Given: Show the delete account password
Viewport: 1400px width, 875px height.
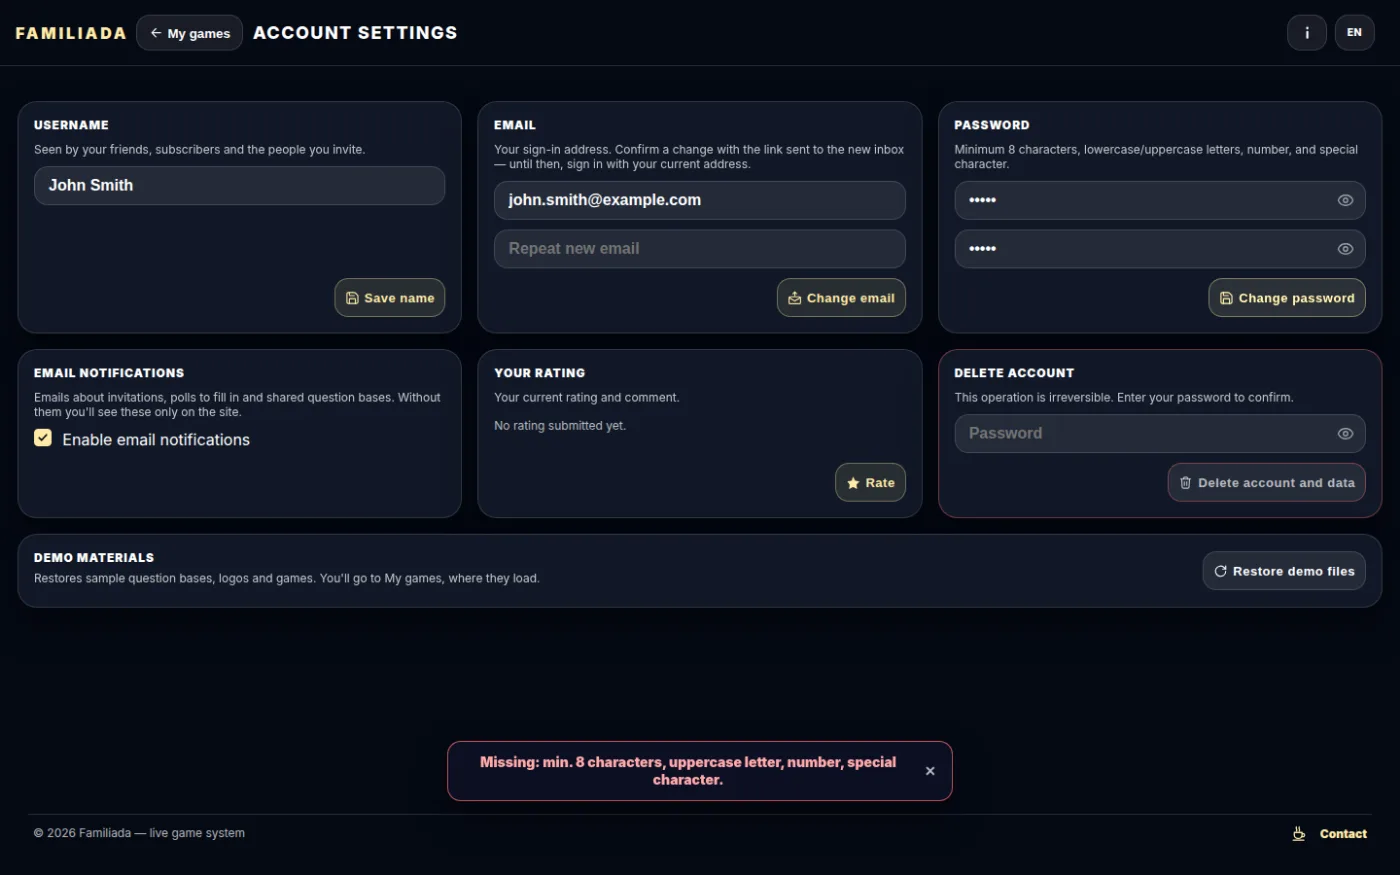Looking at the screenshot, I should coord(1345,433).
